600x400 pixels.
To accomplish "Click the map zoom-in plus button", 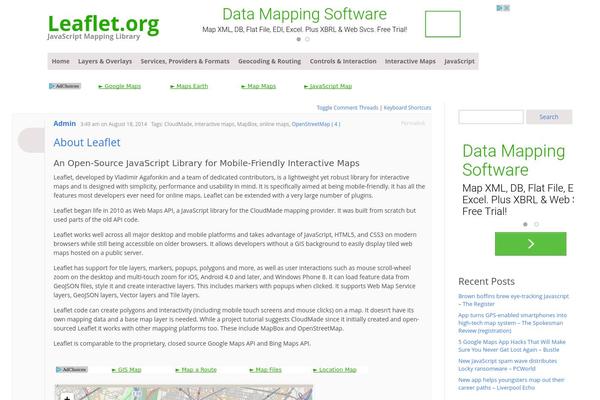I will coord(67,397).
